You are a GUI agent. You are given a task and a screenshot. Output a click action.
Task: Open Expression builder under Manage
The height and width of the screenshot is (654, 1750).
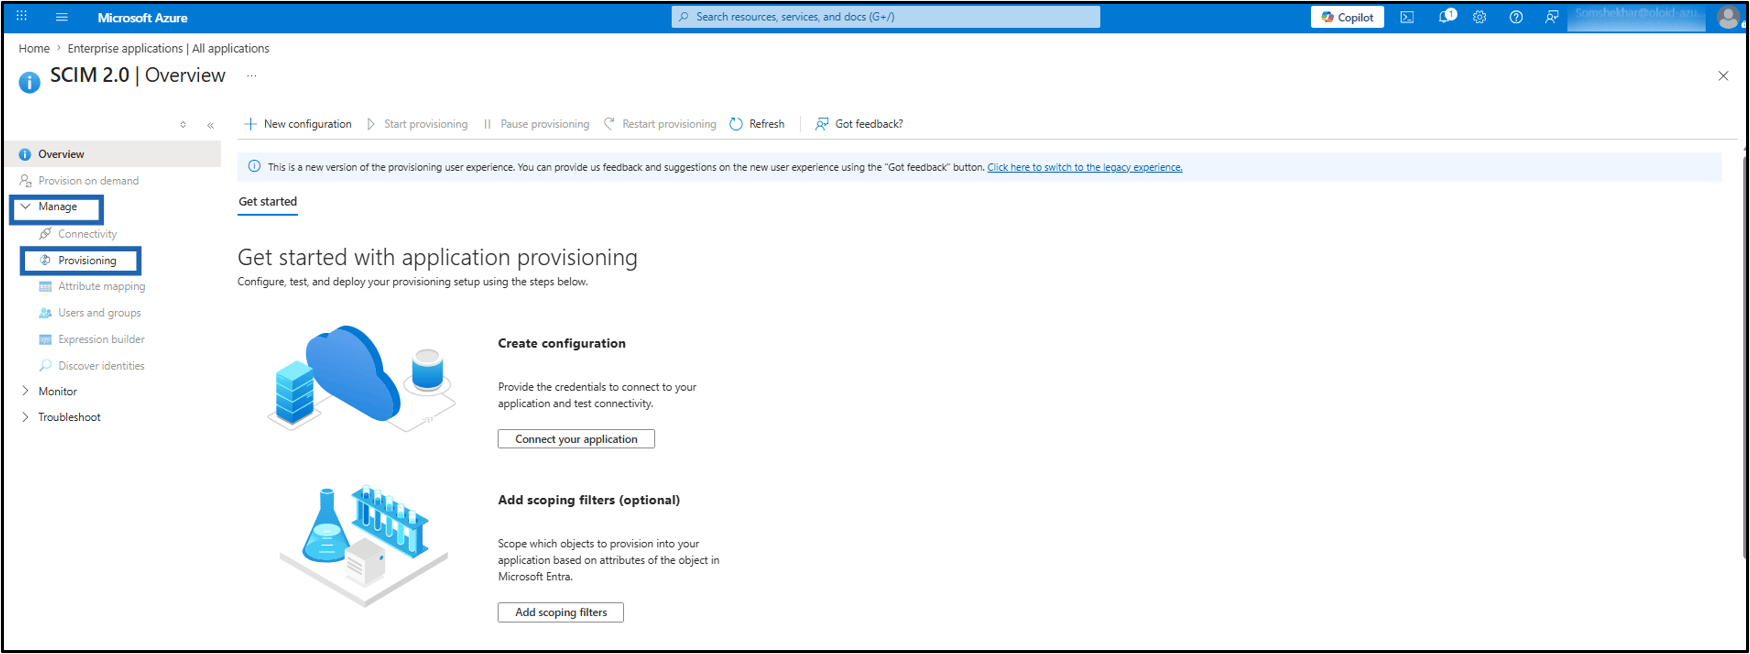click(101, 339)
